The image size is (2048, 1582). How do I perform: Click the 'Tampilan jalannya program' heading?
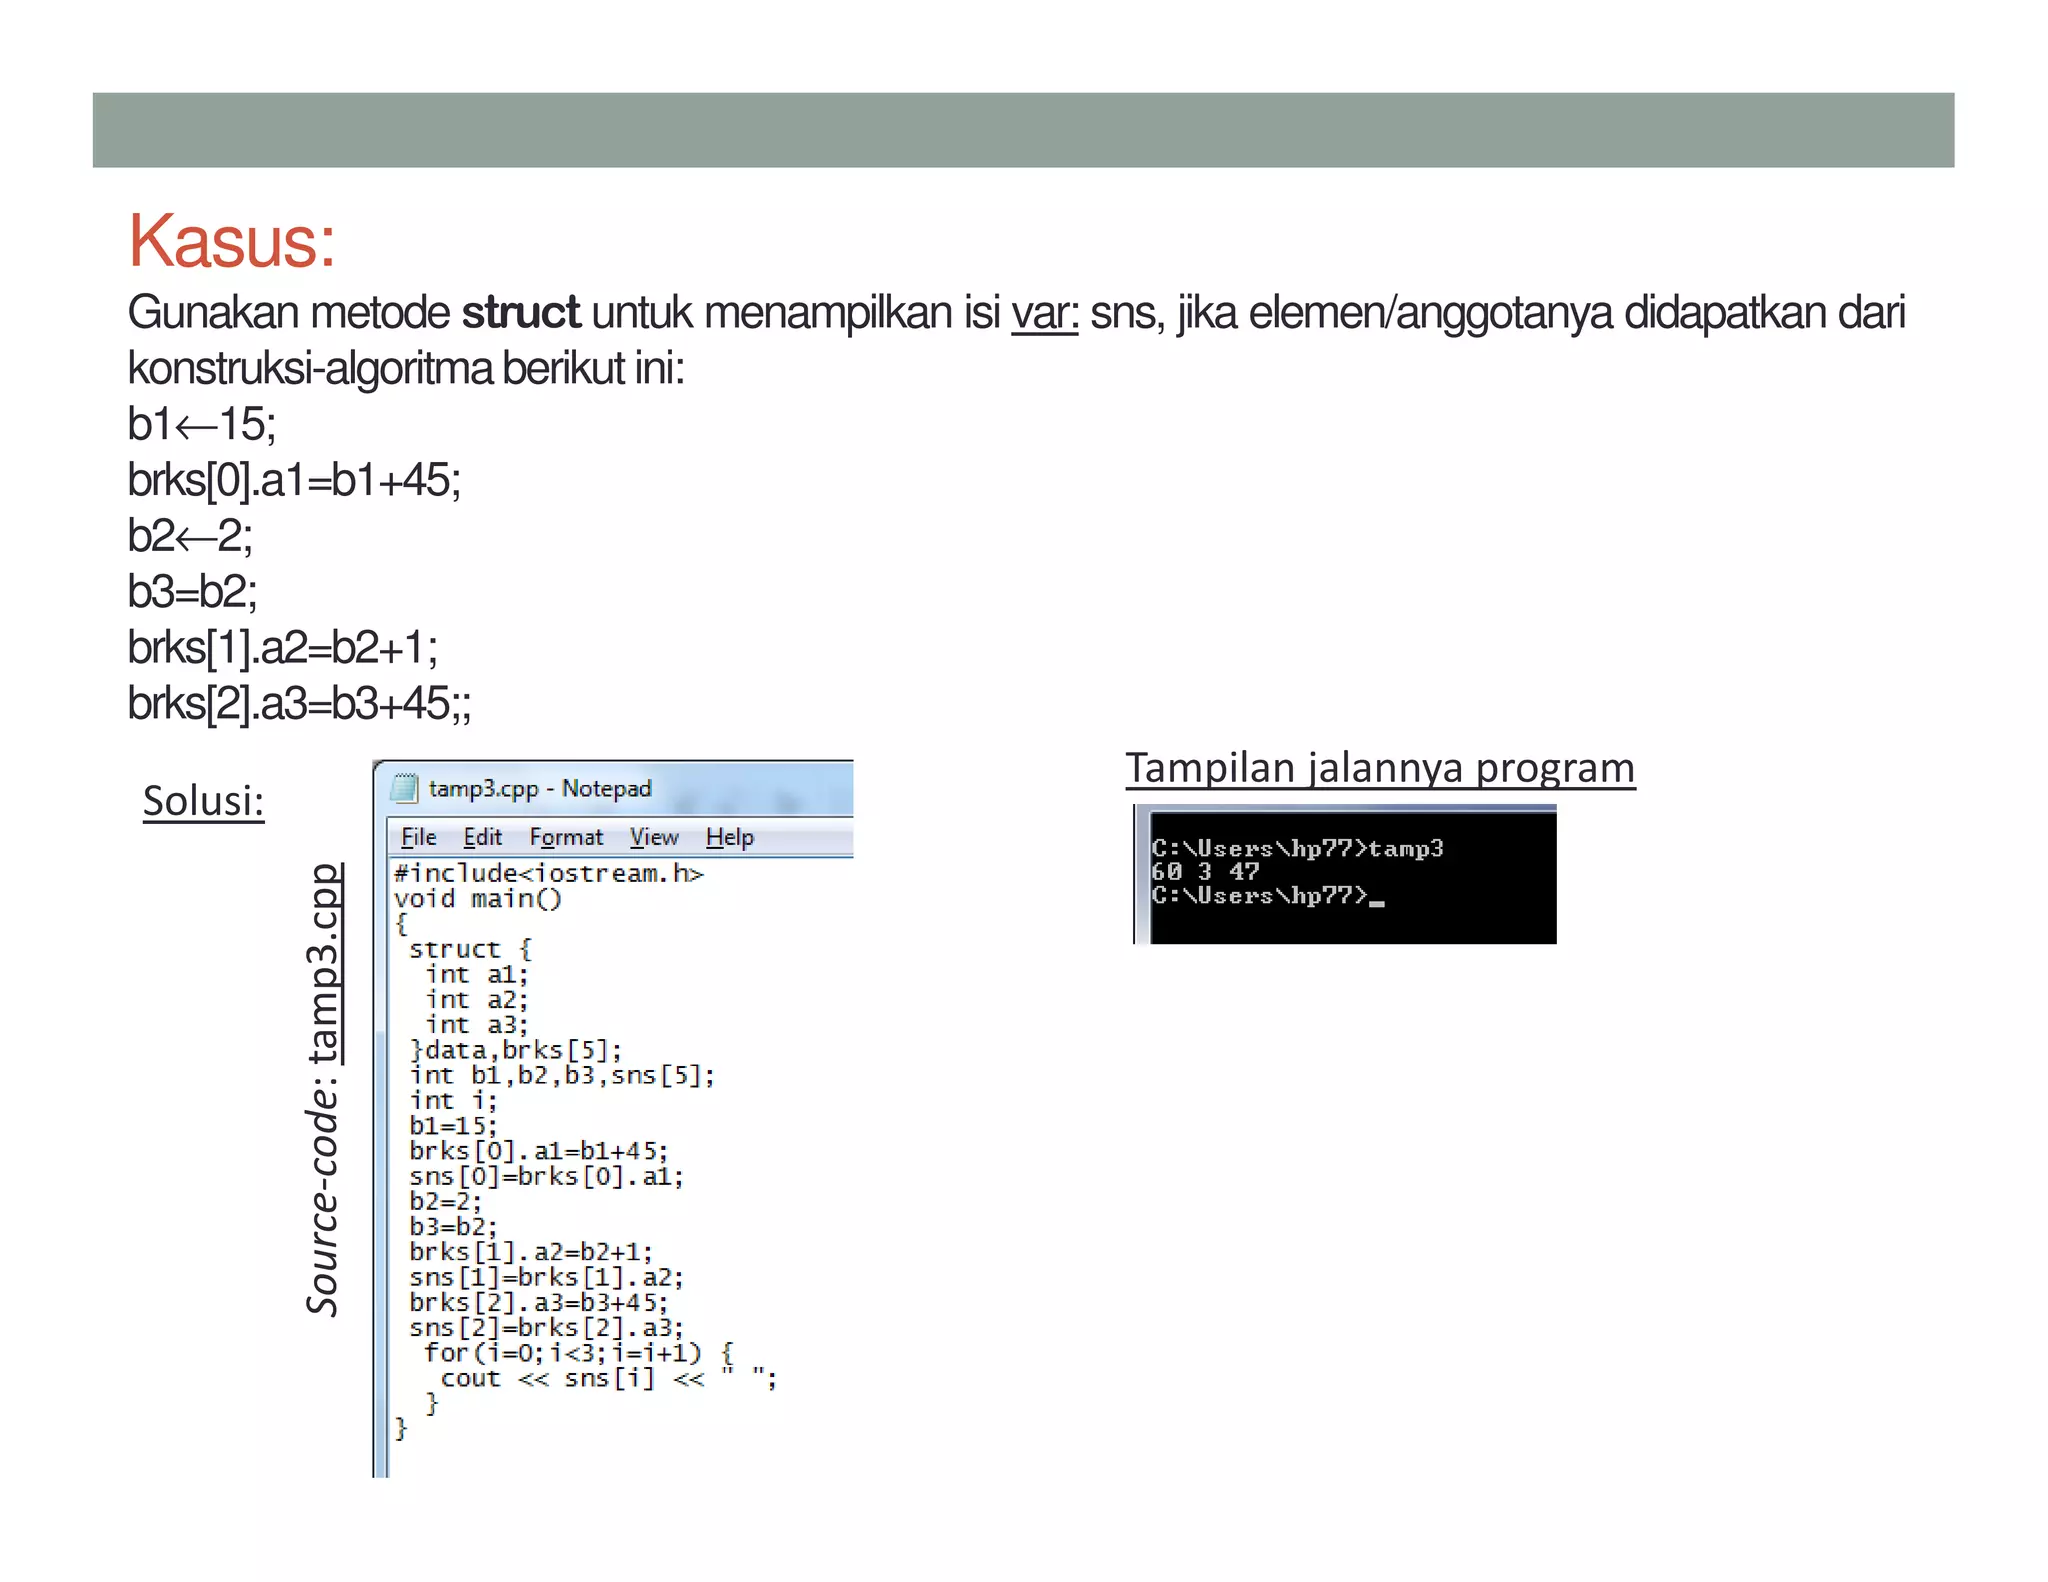click(1380, 768)
